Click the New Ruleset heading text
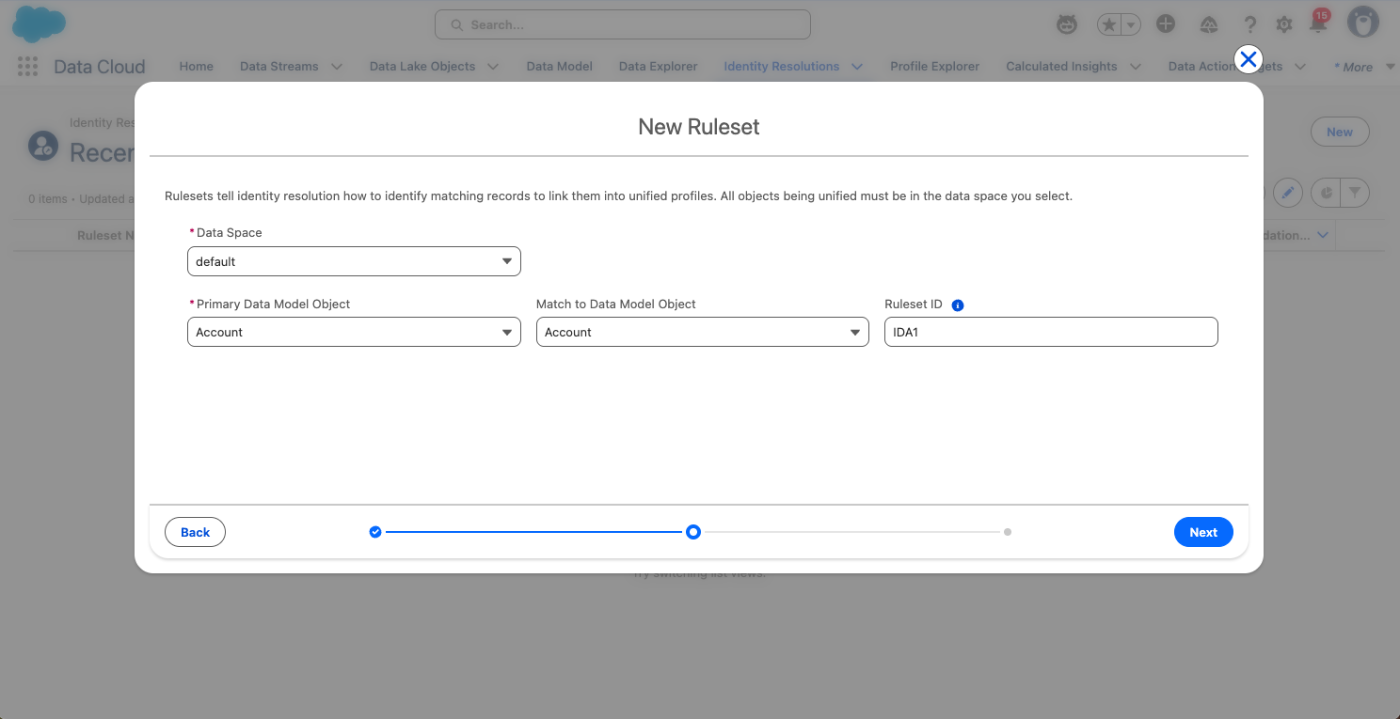The image size is (1400, 719). pyautogui.click(x=699, y=127)
